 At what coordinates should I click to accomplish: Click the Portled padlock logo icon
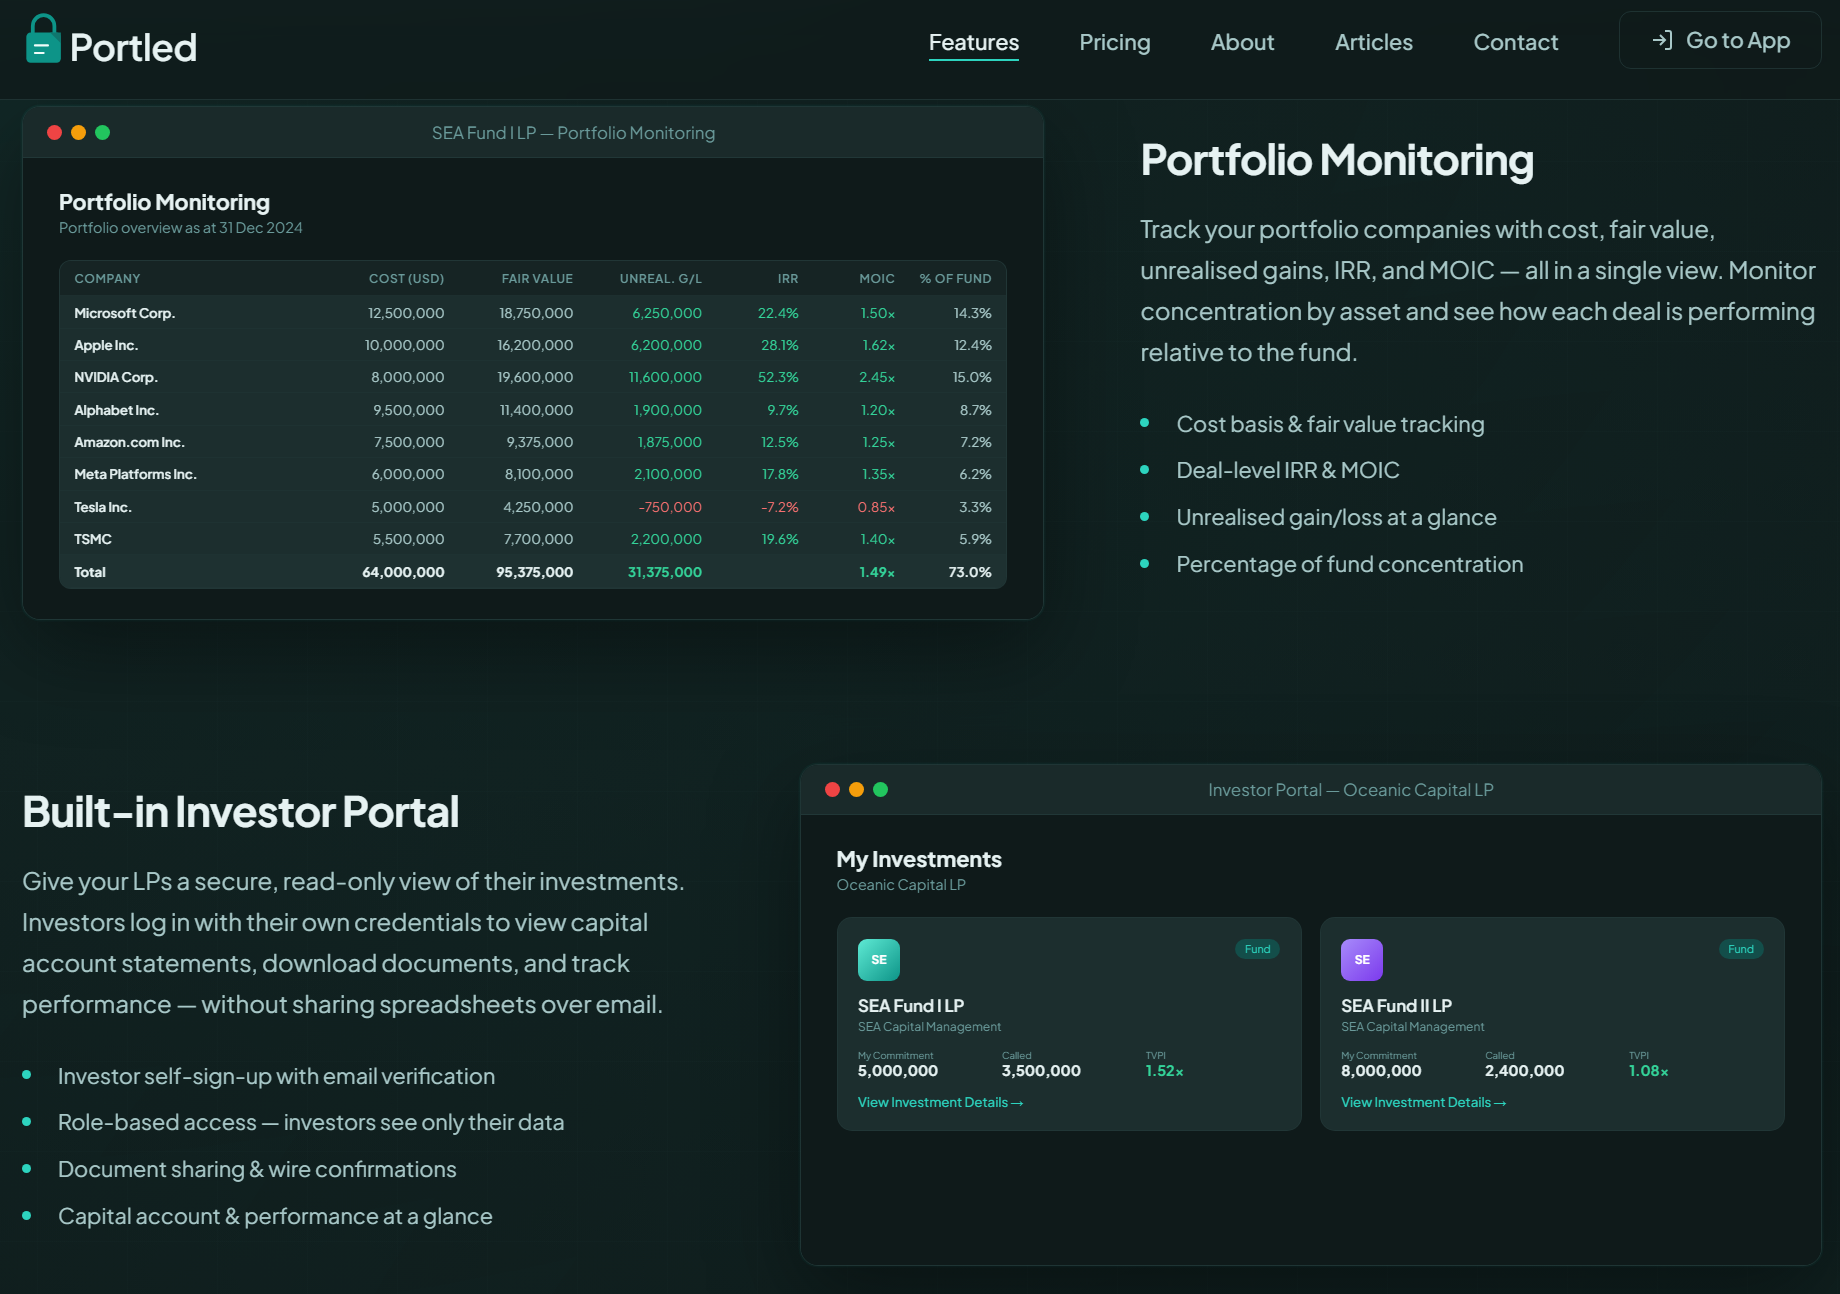pos(43,40)
